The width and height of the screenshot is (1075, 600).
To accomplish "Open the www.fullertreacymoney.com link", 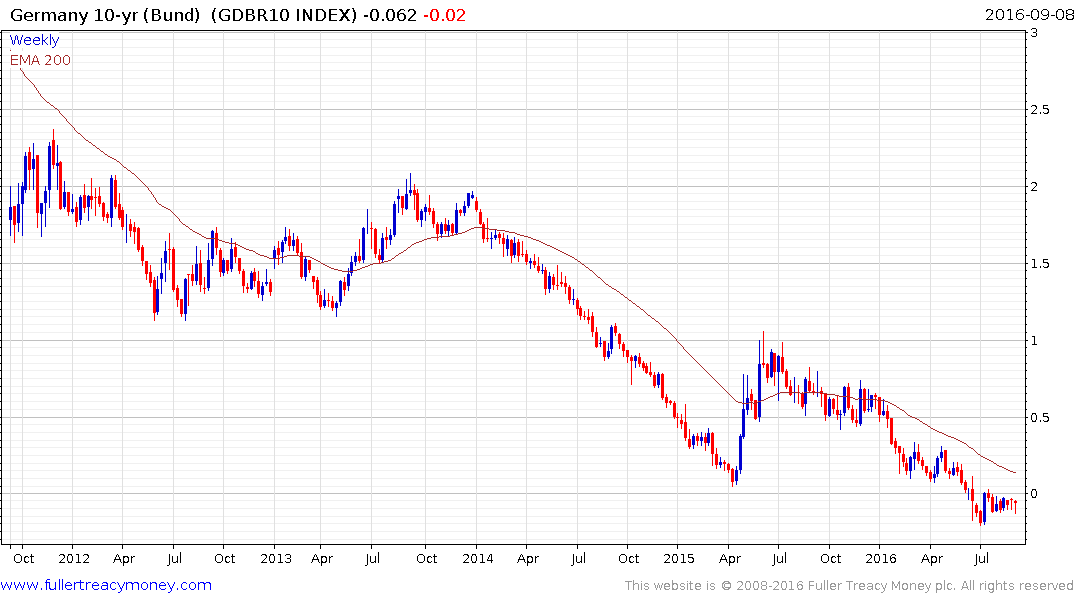I will point(106,586).
